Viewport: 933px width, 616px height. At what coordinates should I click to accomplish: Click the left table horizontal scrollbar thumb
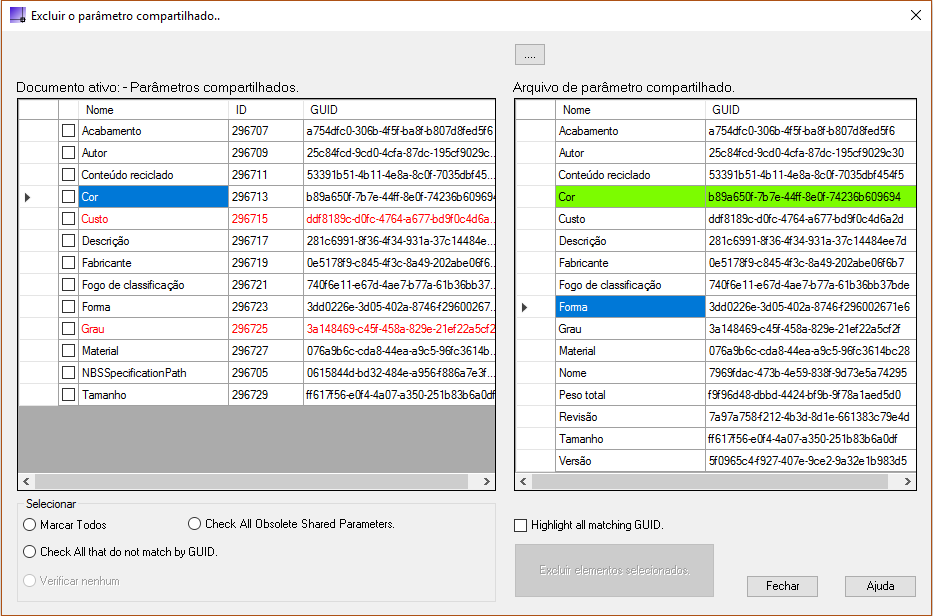(252, 481)
